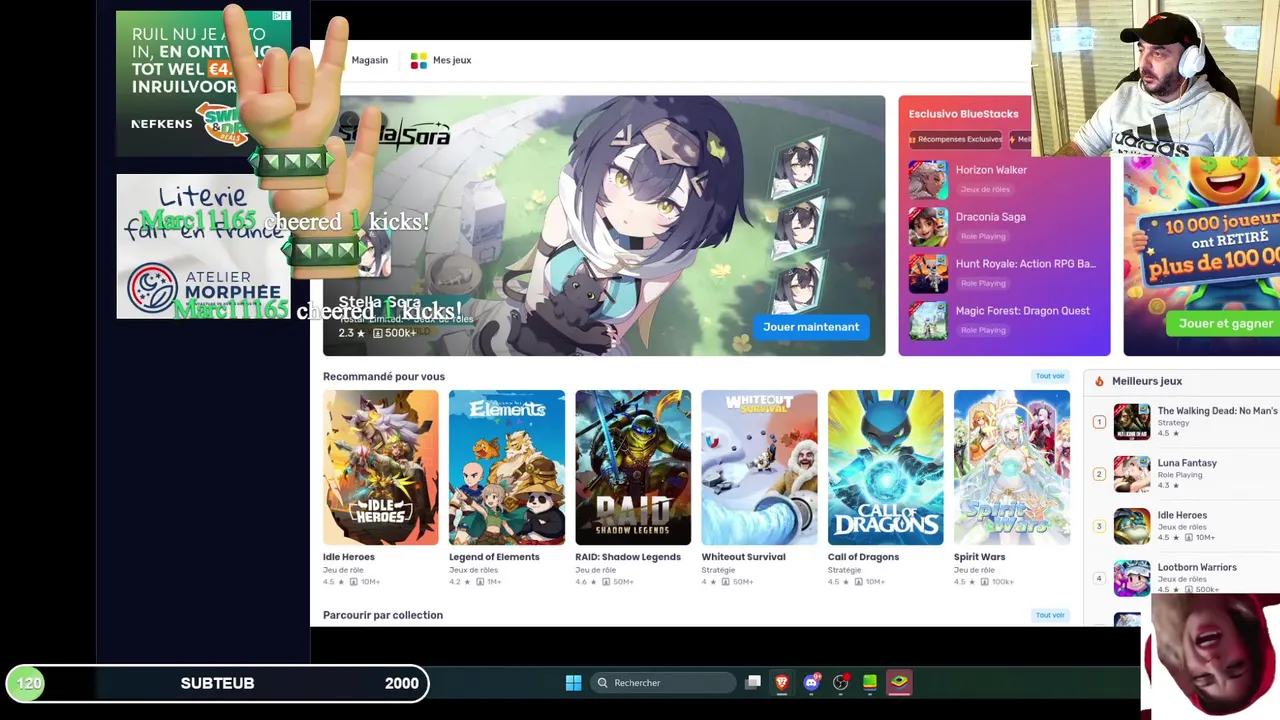Open Luna Fantasy icon in Meilleurs jeux
Screen dimensions: 1280x720
point(1132,474)
